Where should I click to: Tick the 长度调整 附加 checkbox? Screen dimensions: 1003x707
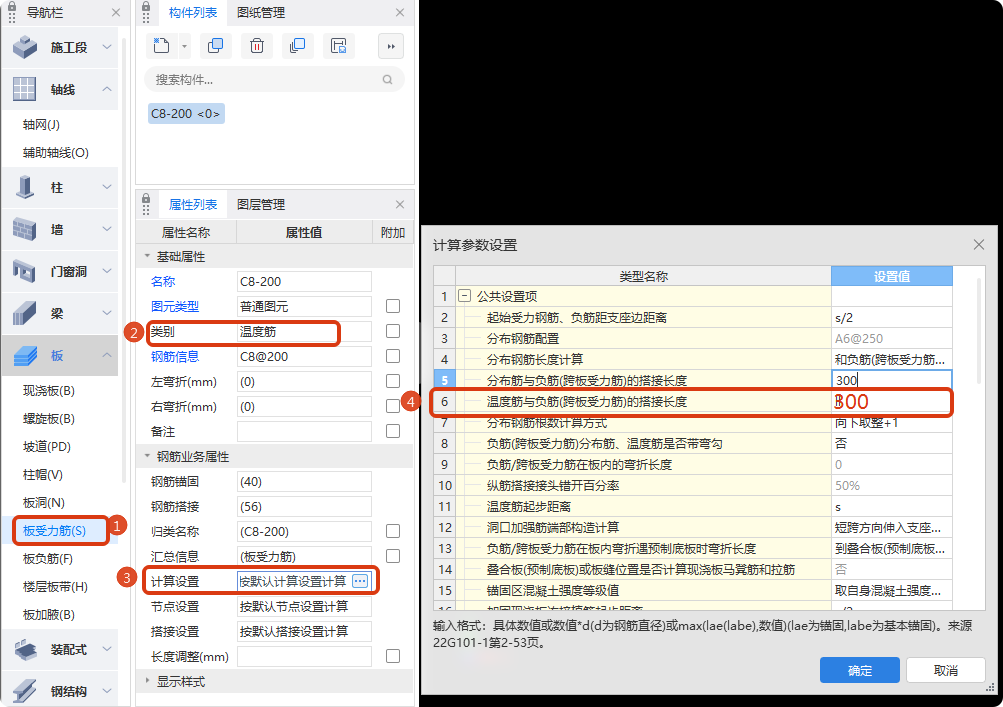393,656
